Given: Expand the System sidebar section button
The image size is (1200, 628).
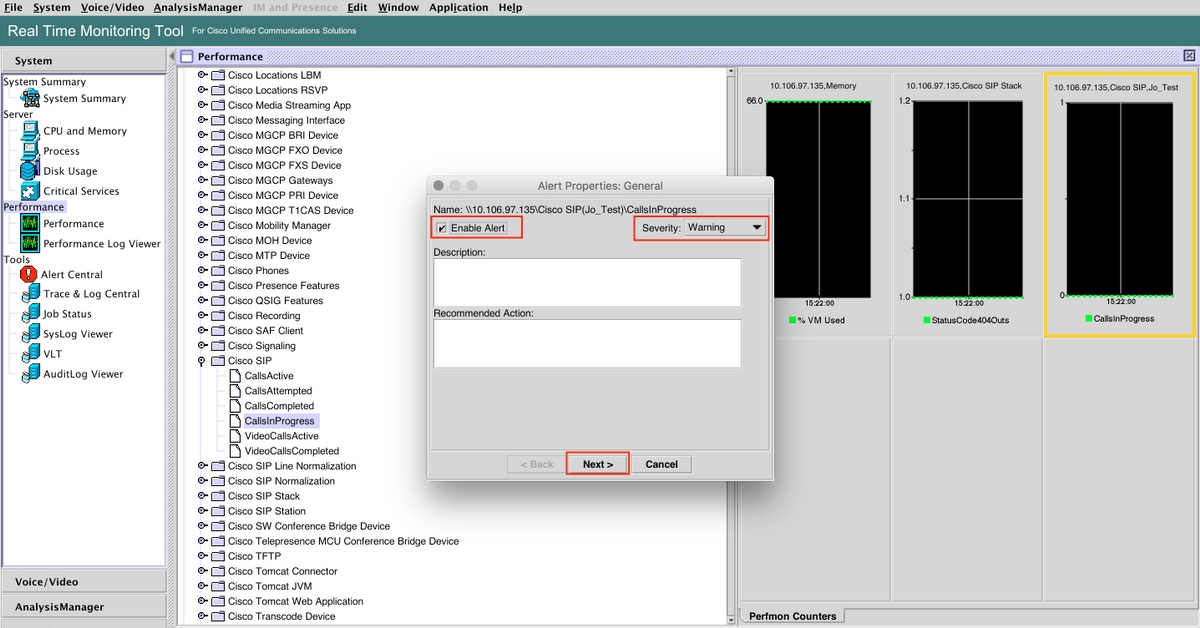Looking at the screenshot, I should (x=83, y=61).
